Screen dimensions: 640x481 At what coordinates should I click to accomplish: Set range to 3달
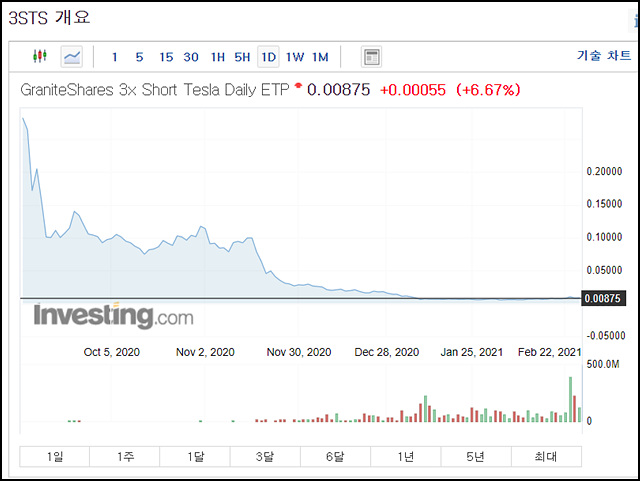(265, 457)
